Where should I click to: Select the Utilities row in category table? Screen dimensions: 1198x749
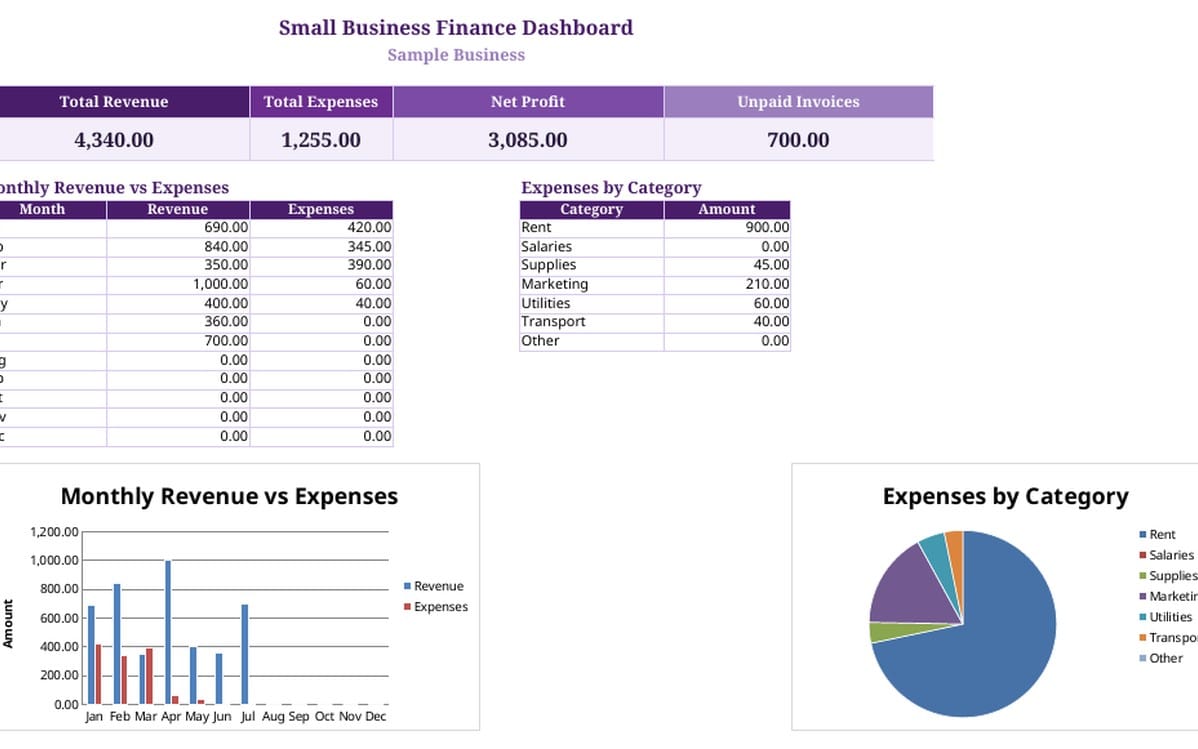(x=655, y=303)
